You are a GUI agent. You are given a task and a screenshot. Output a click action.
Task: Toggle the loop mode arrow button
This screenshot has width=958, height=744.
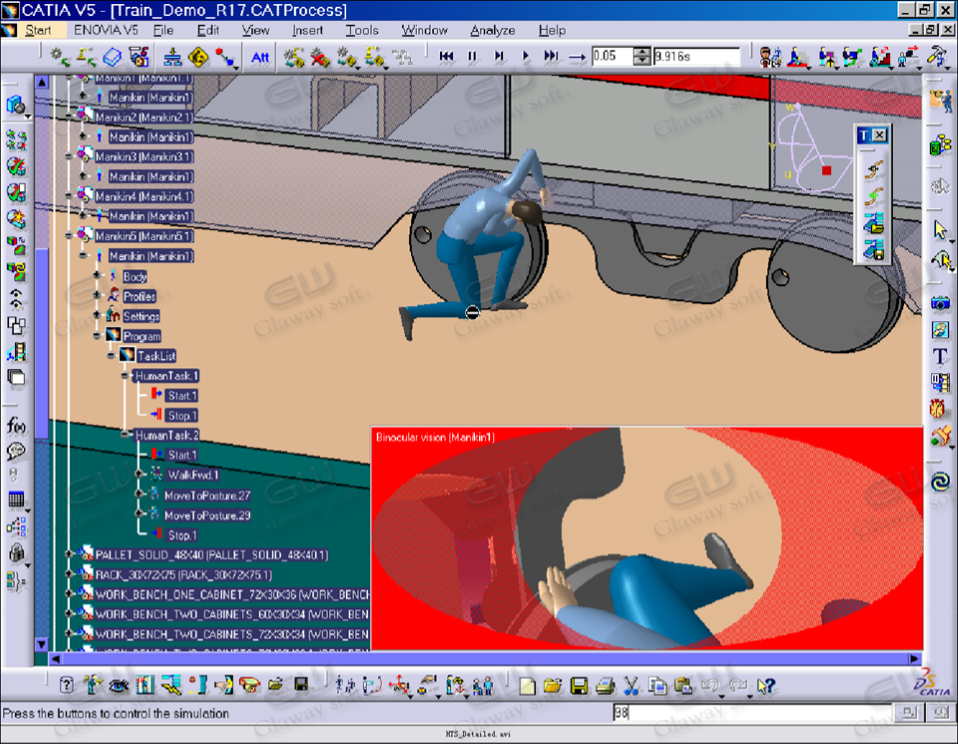click(577, 57)
